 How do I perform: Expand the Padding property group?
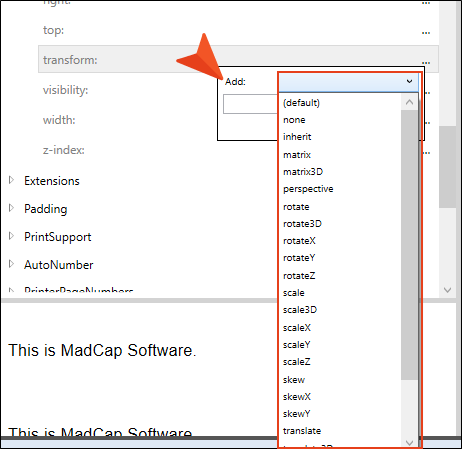pyautogui.click(x=11, y=208)
